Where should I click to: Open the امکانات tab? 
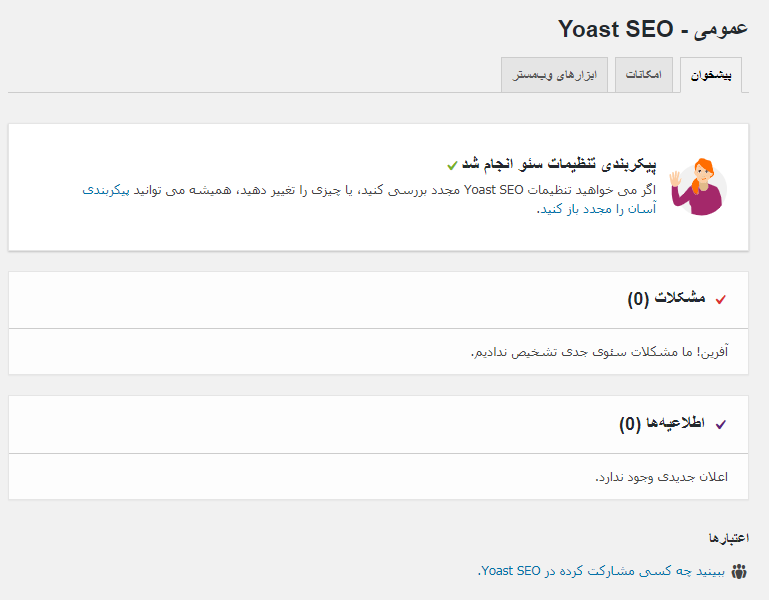pyautogui.click(x=643, y=75)
